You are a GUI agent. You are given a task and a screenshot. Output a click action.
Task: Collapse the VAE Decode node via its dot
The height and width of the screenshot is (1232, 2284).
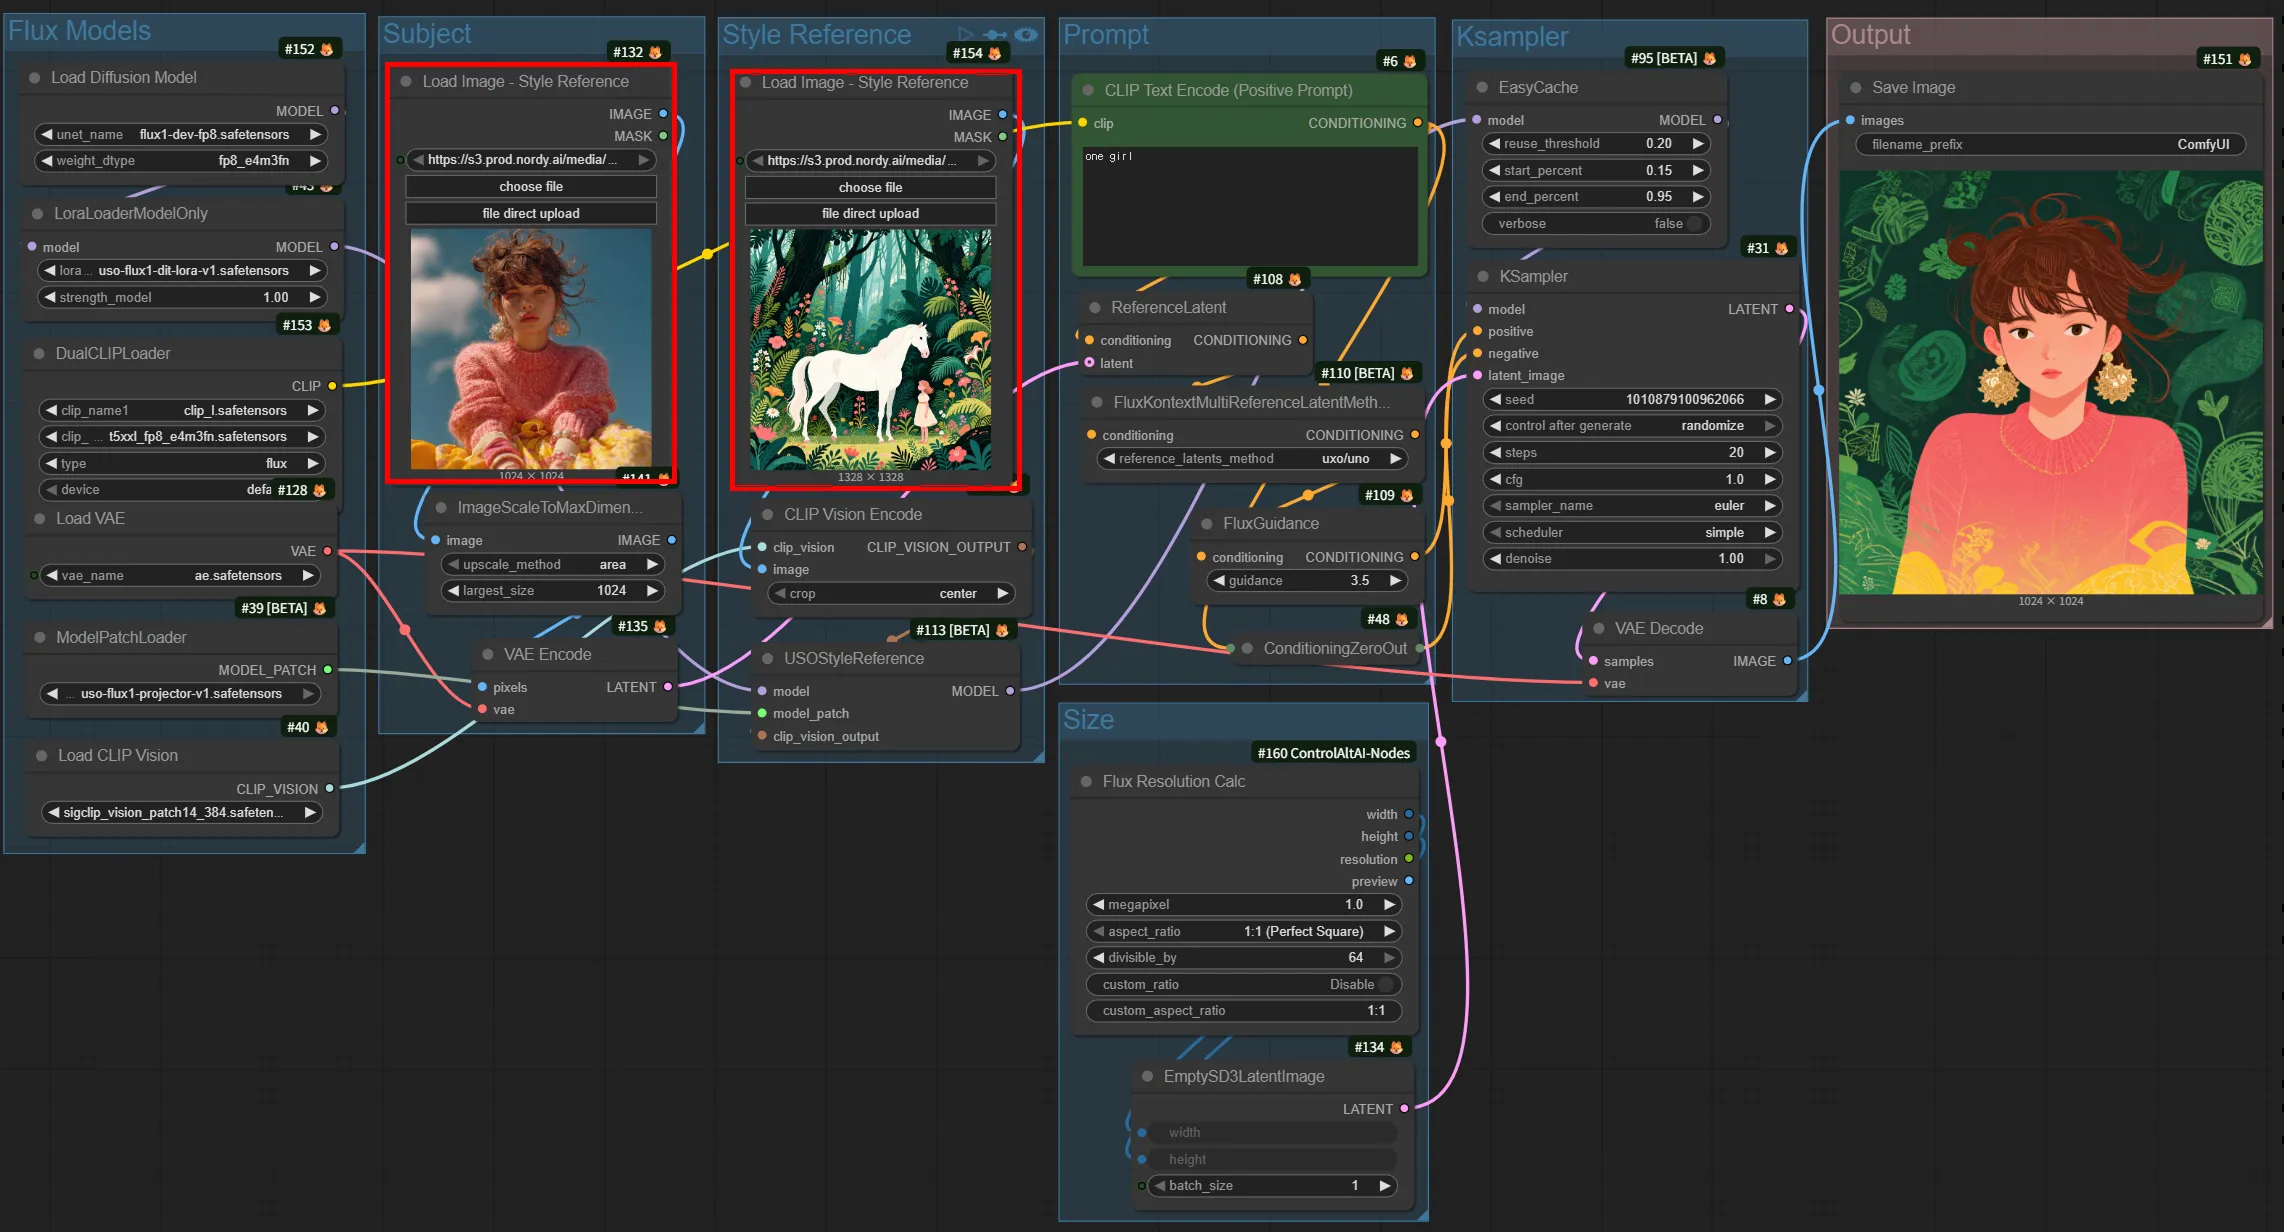[x=1598, y=629]
